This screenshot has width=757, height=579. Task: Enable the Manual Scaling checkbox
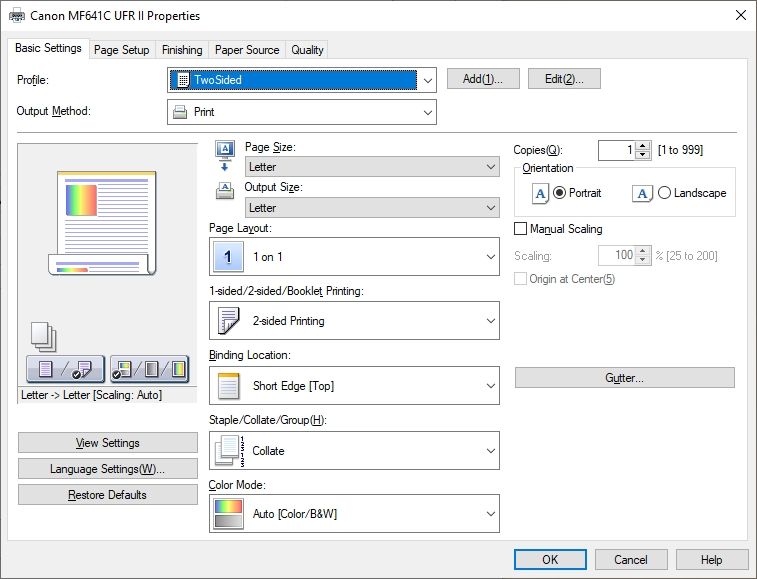(521, 229)
